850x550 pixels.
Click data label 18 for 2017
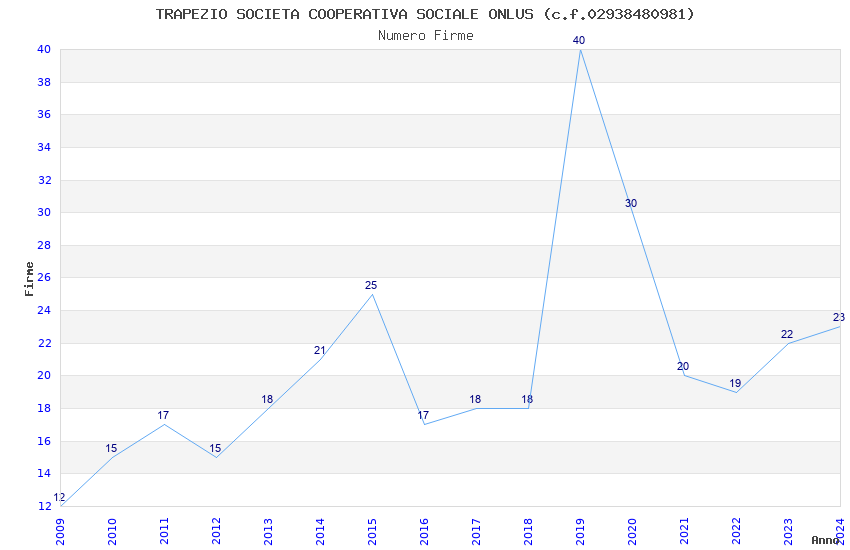tap(475, 399)
